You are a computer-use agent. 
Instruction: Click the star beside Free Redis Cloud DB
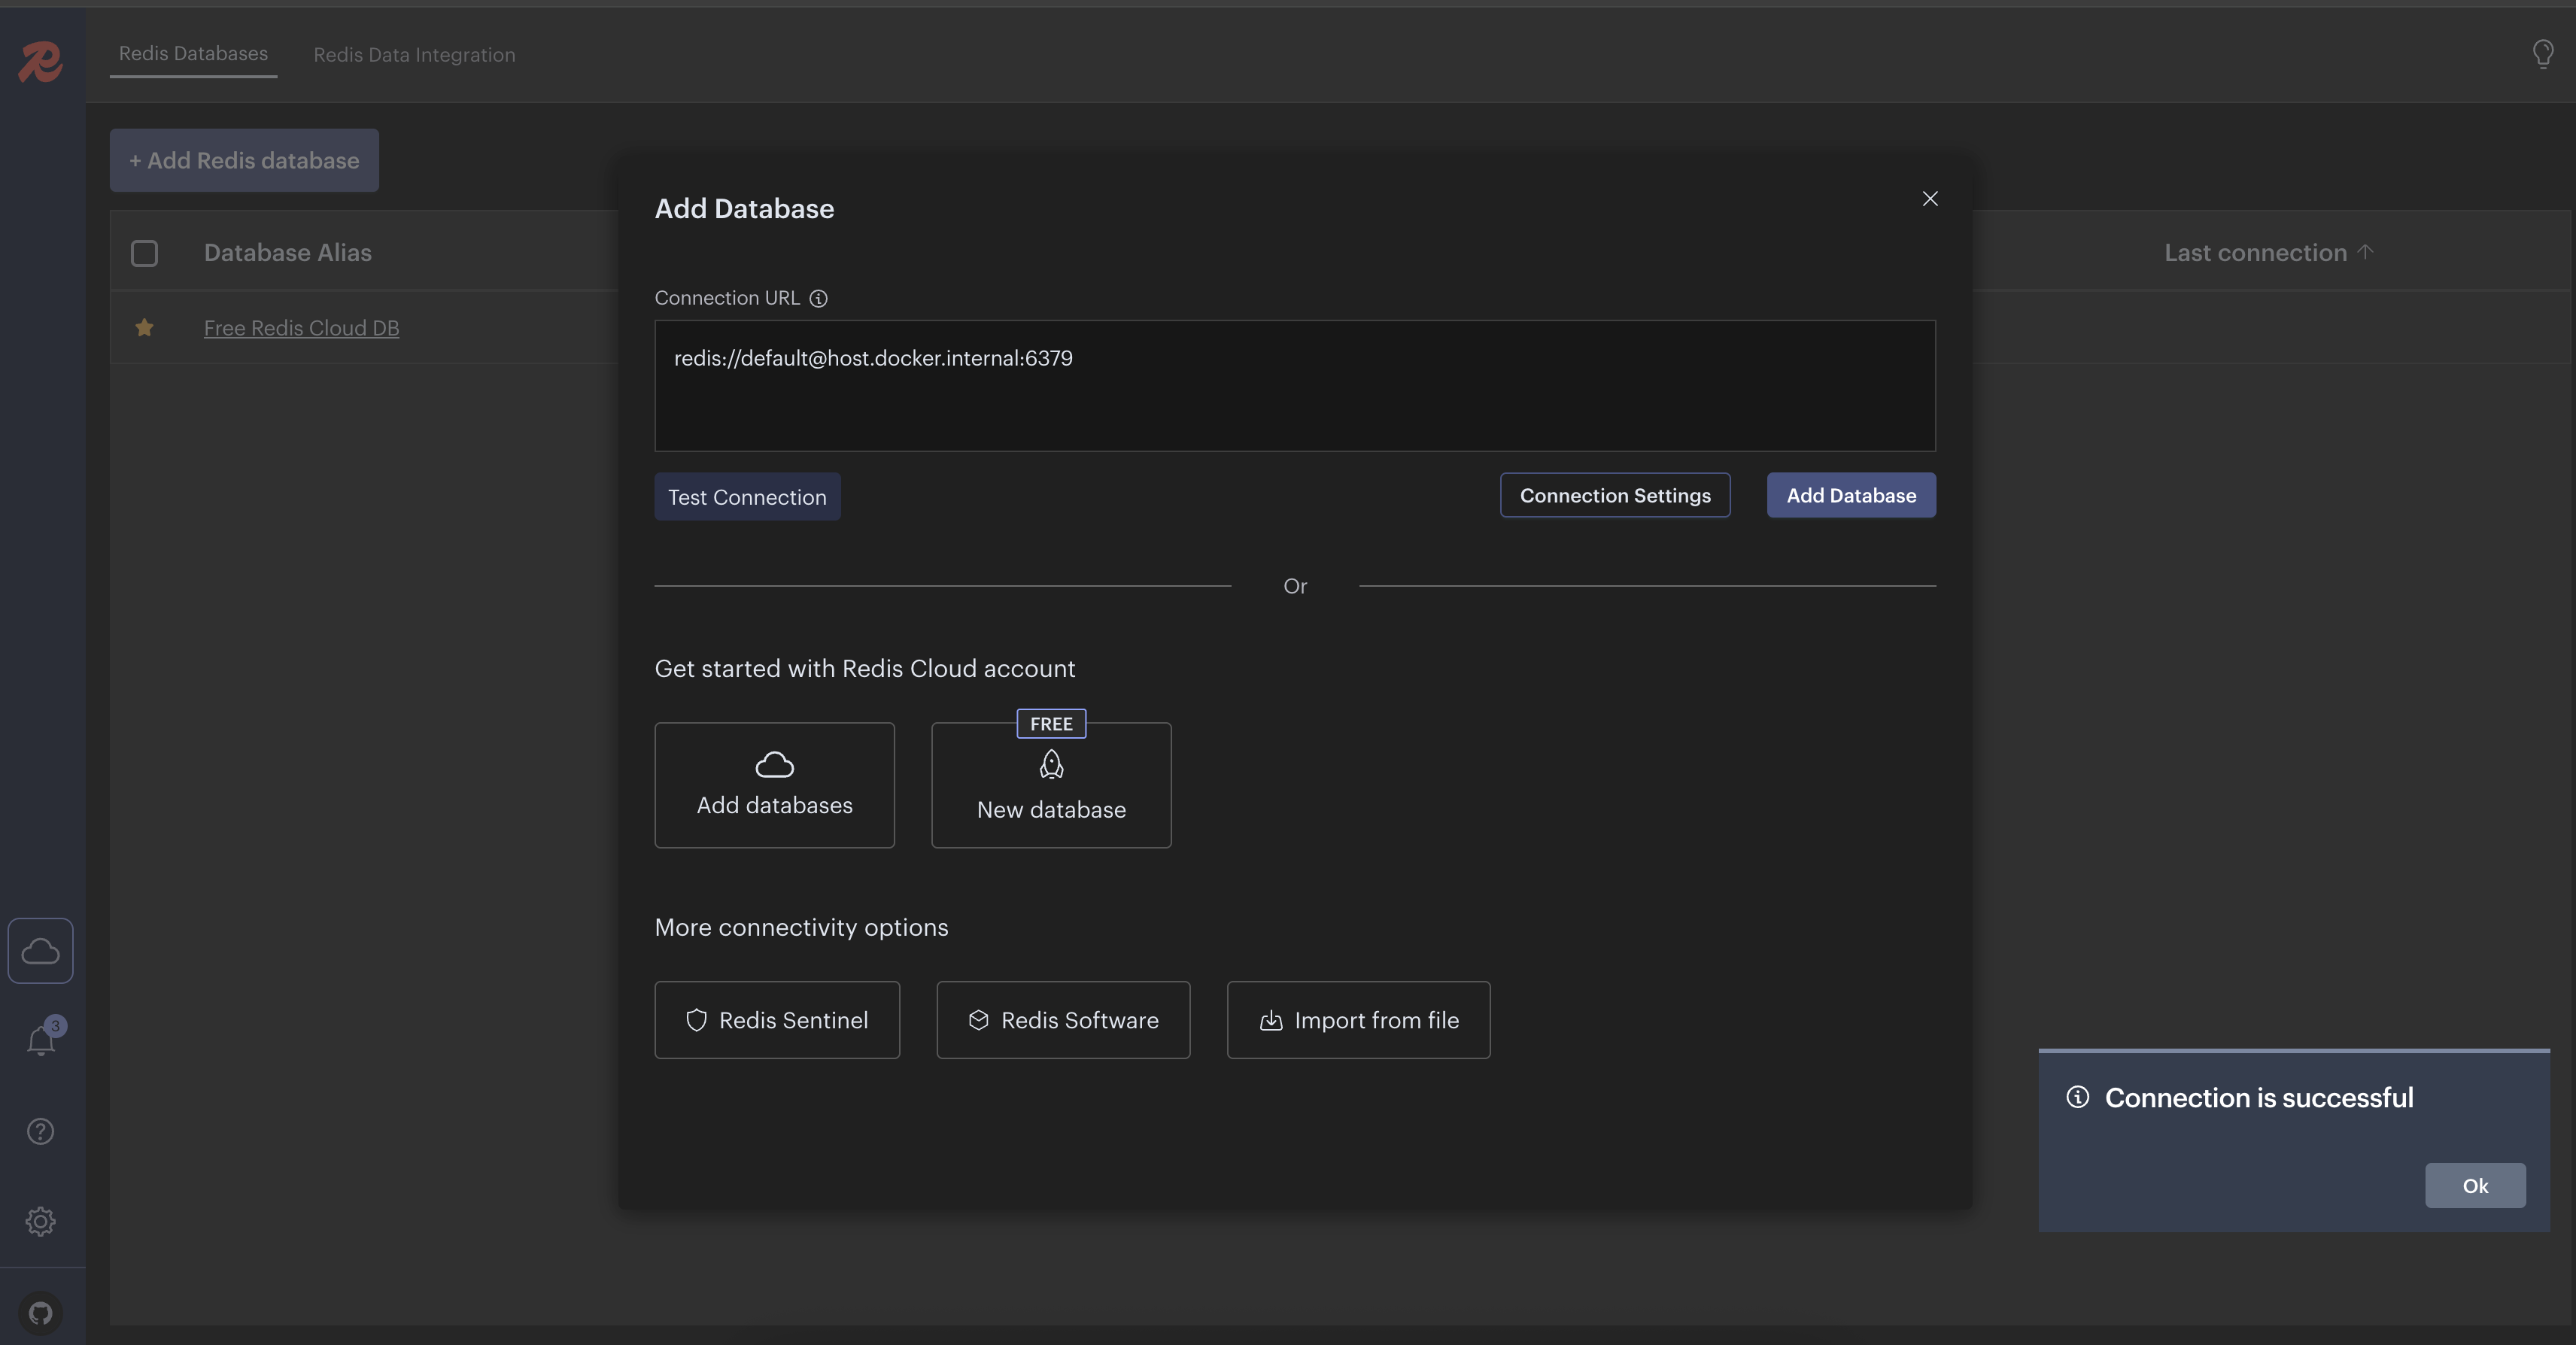coord(144,327)
